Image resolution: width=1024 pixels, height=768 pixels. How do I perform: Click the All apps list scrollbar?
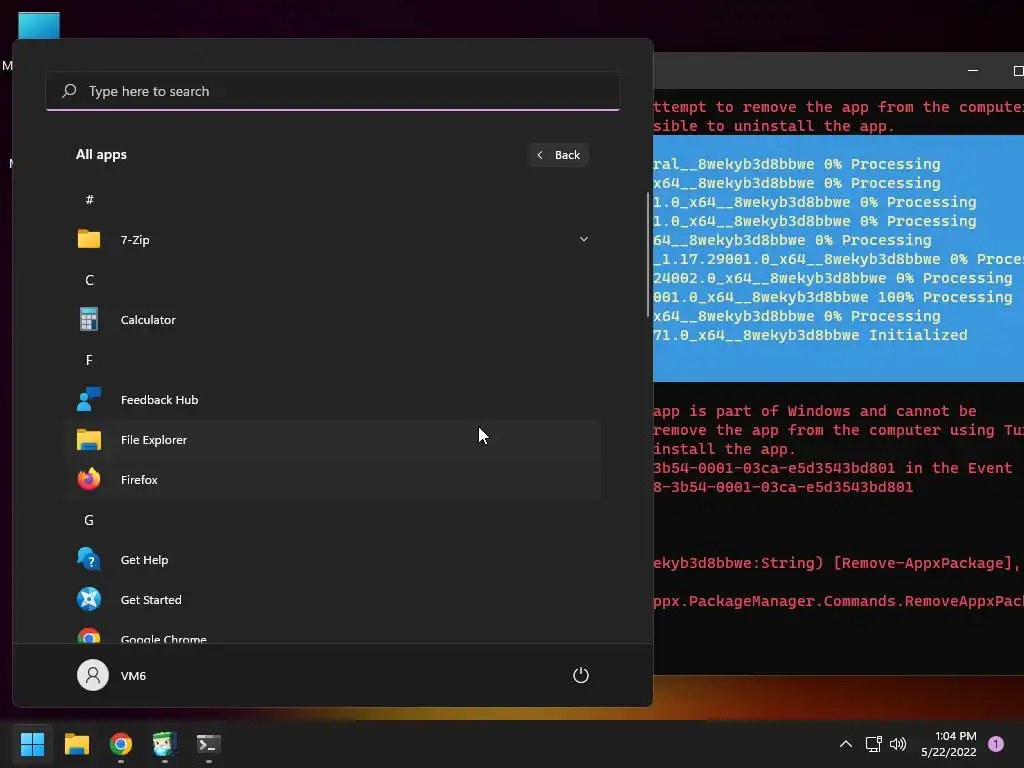click(x=648, y=255)
